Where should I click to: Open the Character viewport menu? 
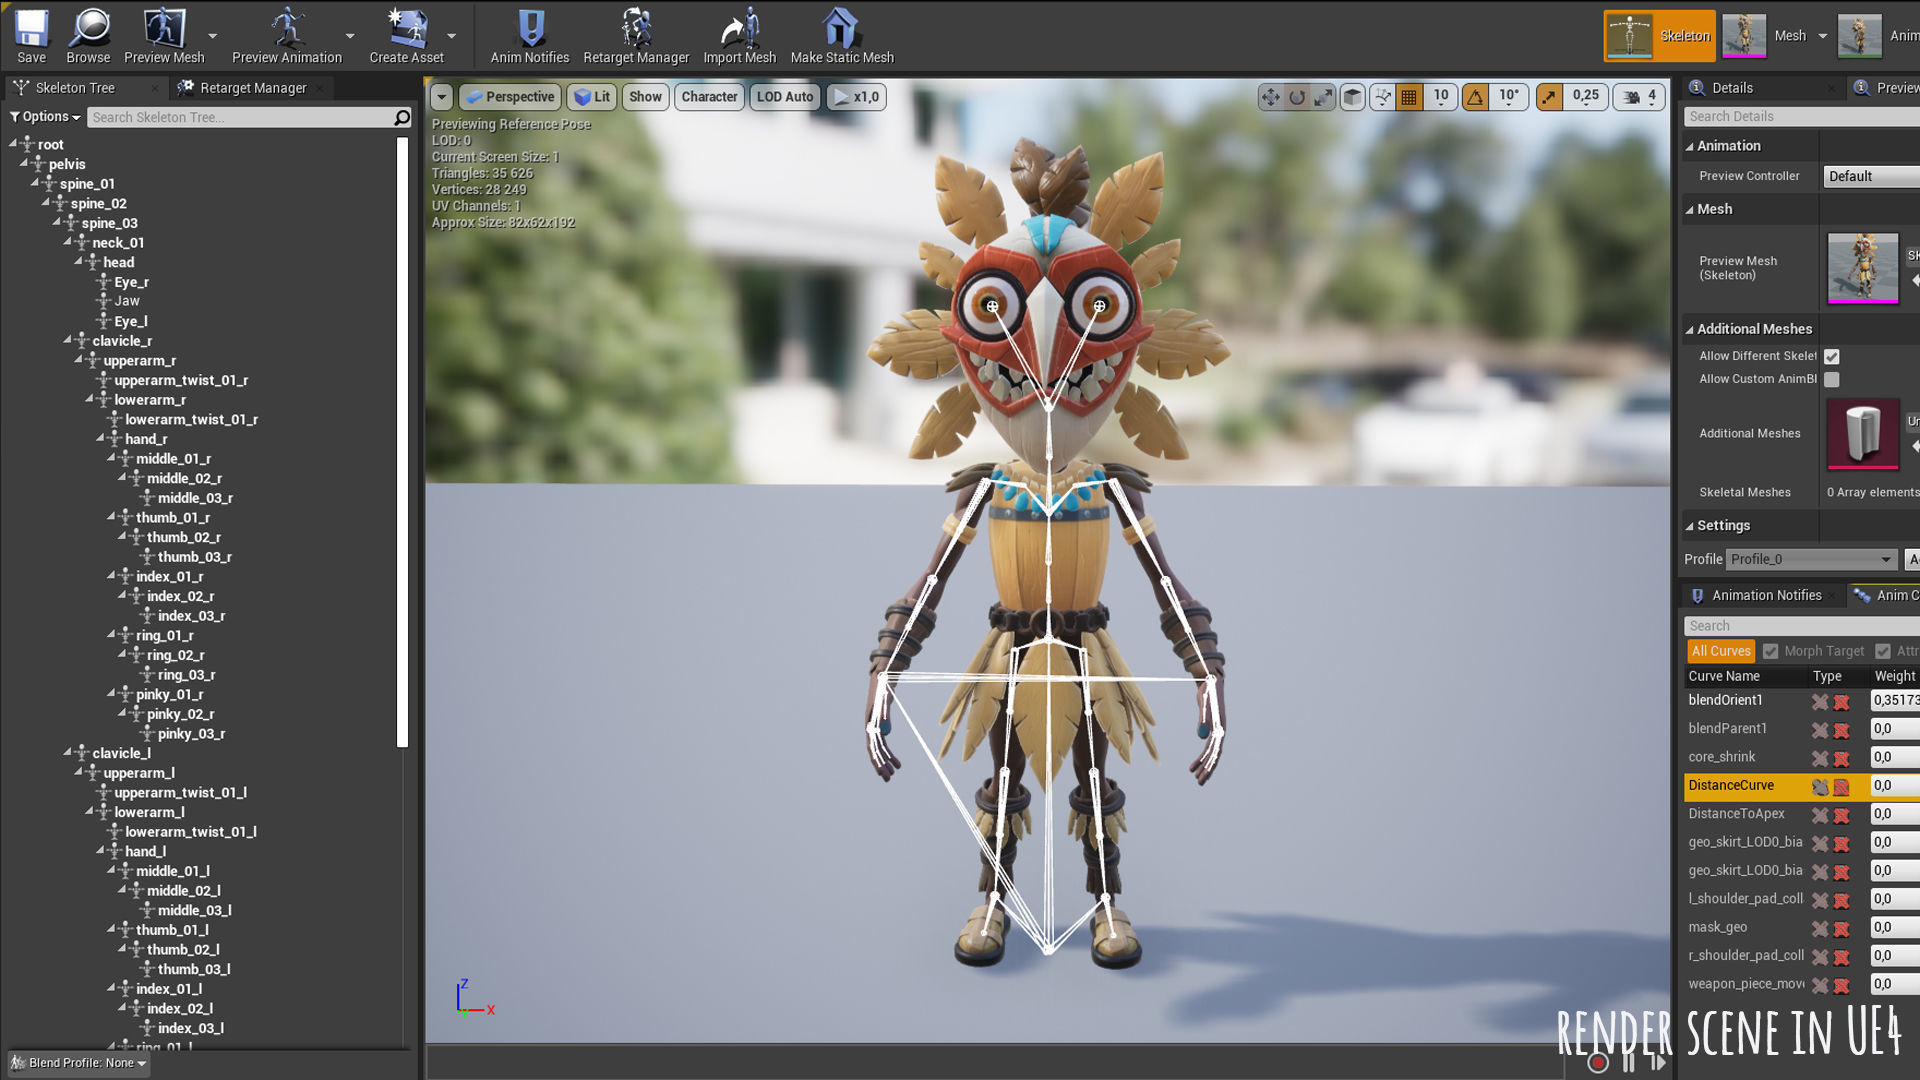709,97
